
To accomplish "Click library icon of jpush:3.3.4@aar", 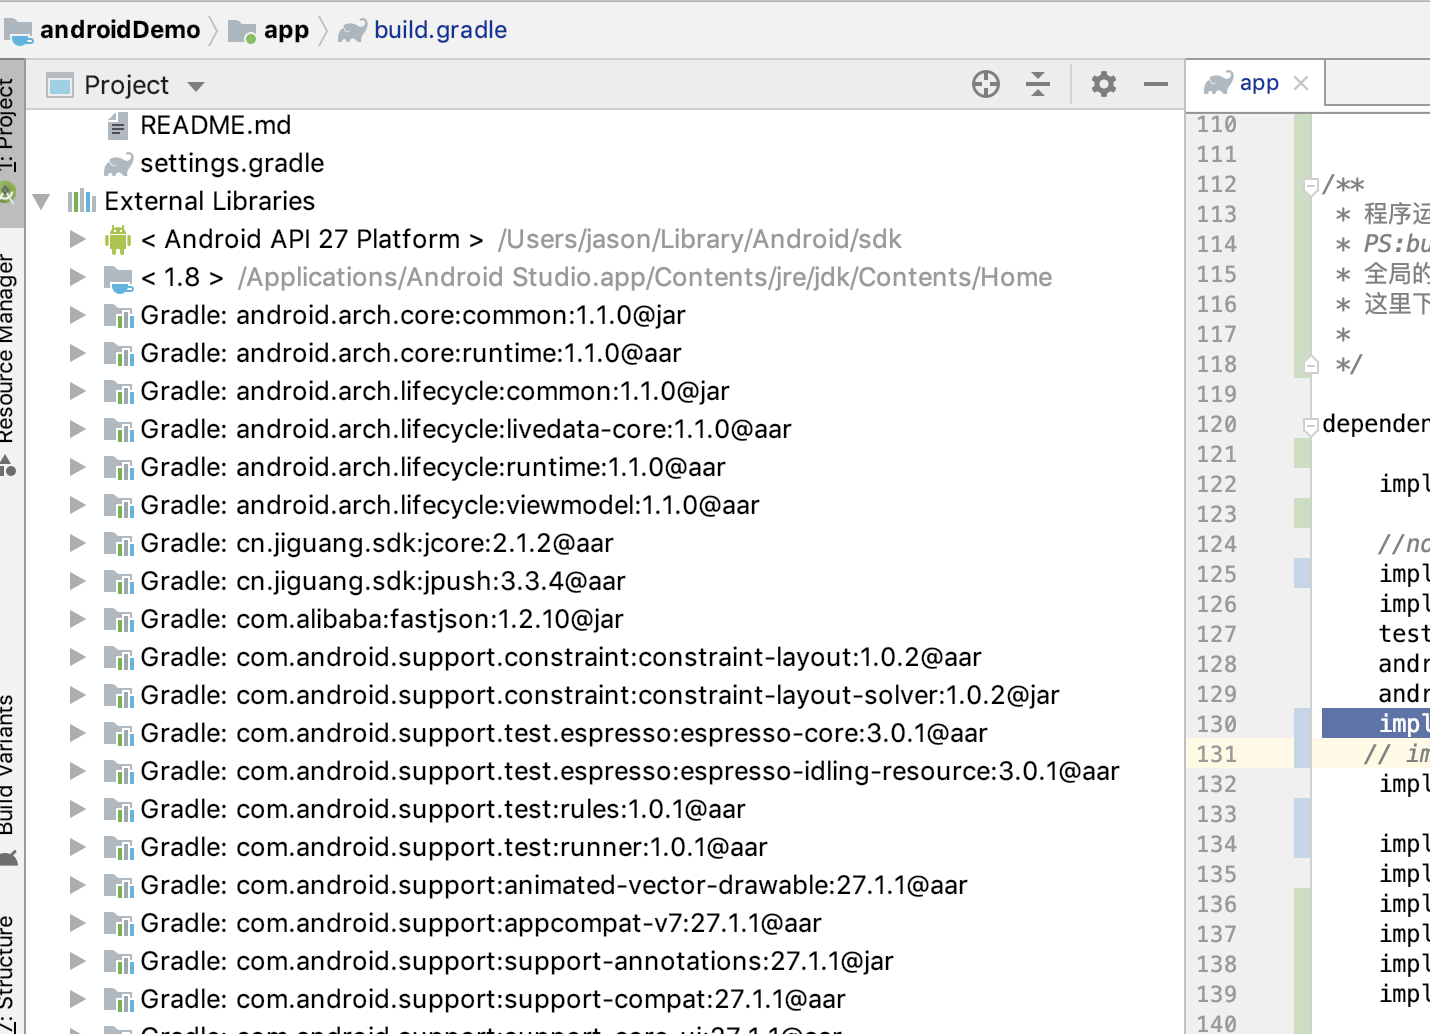I will 119,582.
